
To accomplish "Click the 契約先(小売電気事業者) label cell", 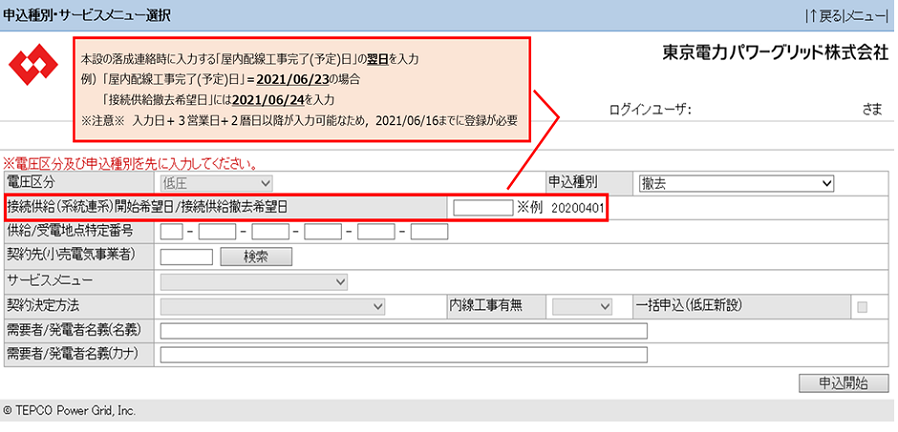I will (x=79, y=257).
